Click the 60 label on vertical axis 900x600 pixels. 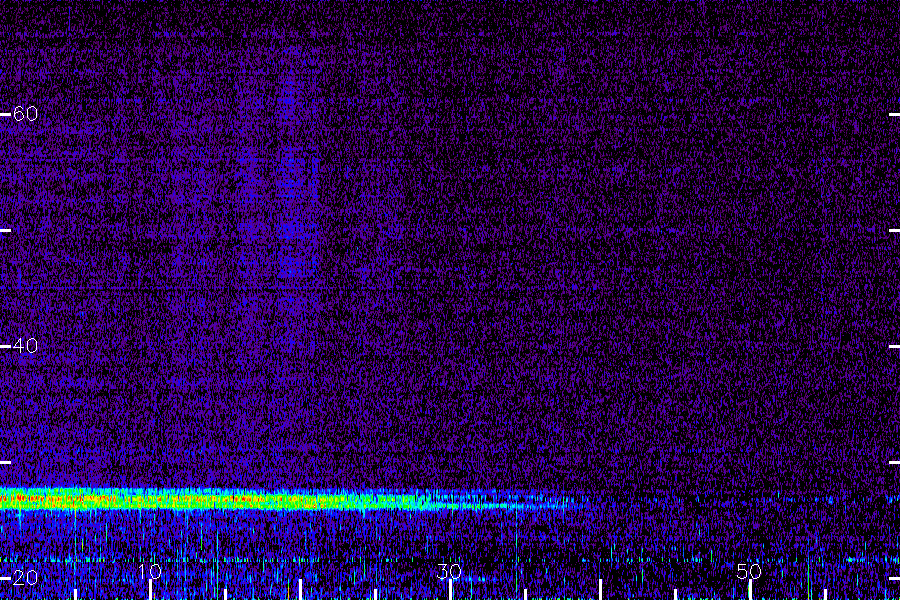tap(25, 114)
